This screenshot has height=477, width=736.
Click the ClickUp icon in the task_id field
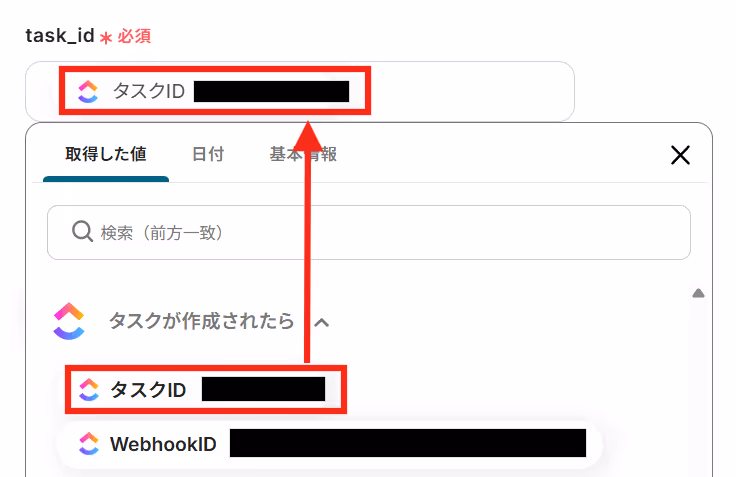(88, 91)
